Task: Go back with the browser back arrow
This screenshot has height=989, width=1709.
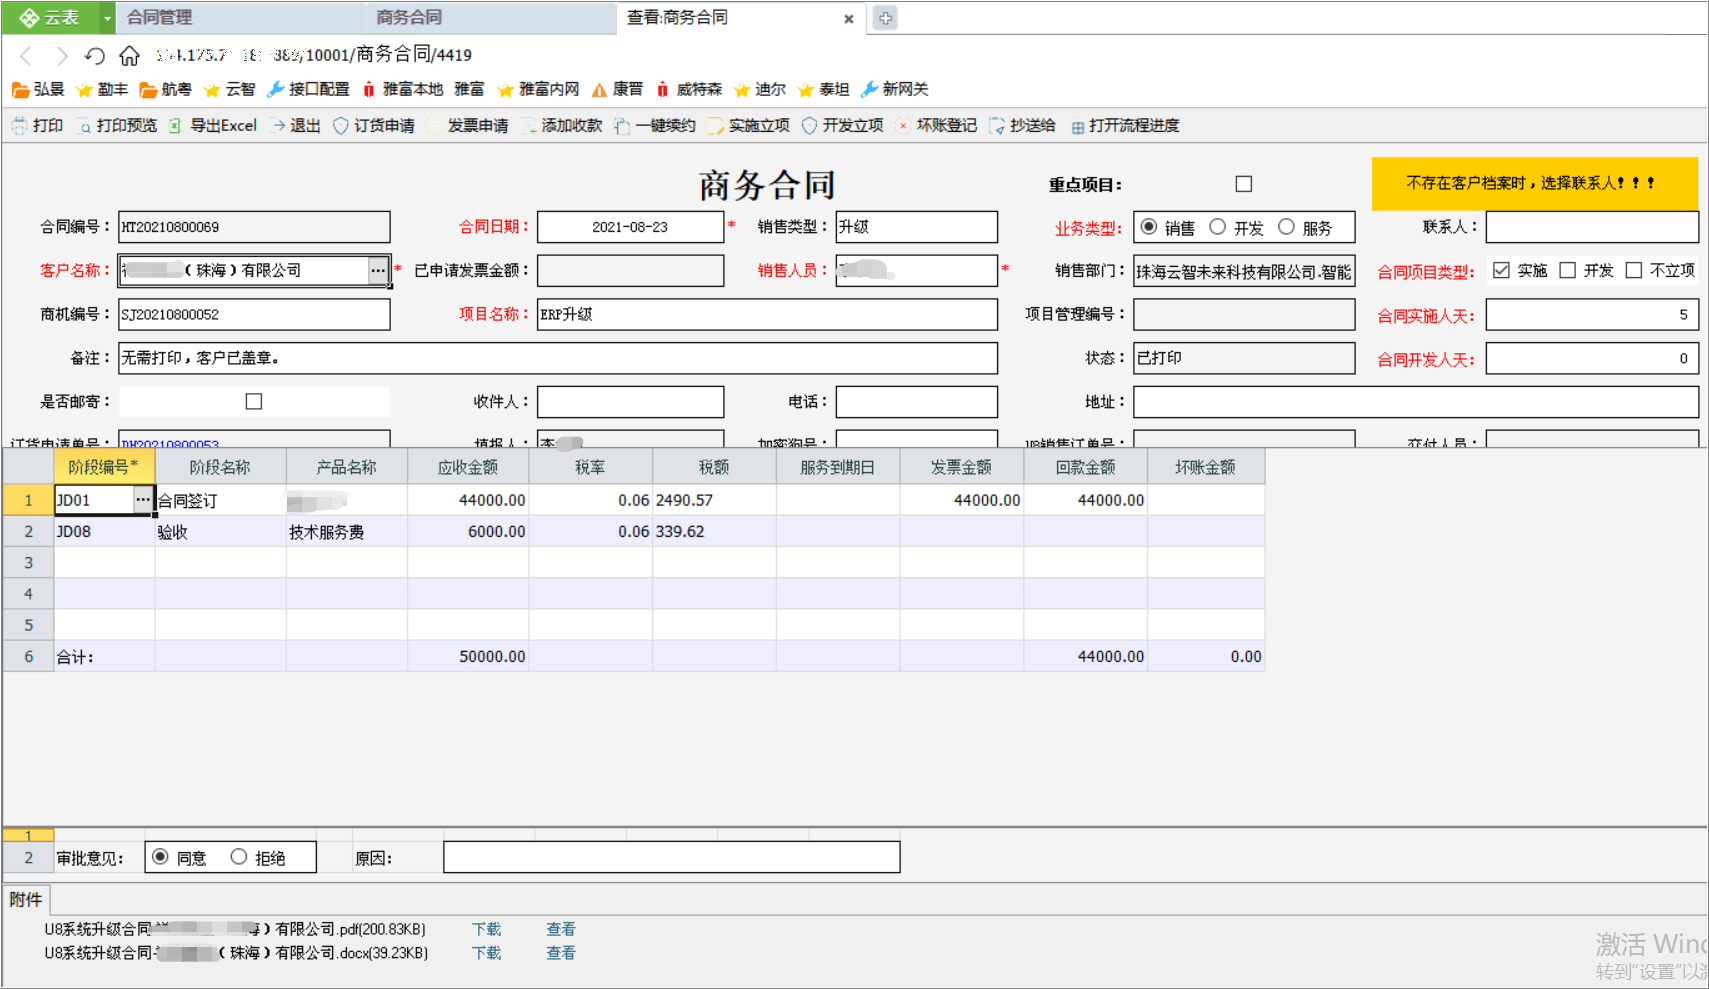Action: coord(27,56)
